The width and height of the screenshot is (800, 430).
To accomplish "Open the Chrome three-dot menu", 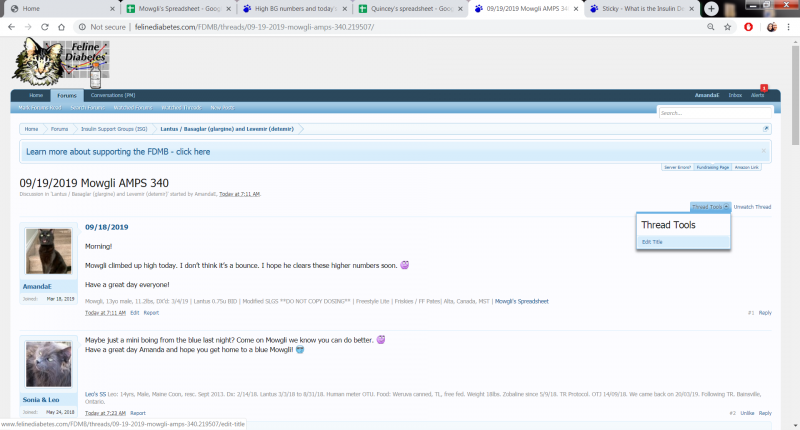I will (x=790, y=27).
